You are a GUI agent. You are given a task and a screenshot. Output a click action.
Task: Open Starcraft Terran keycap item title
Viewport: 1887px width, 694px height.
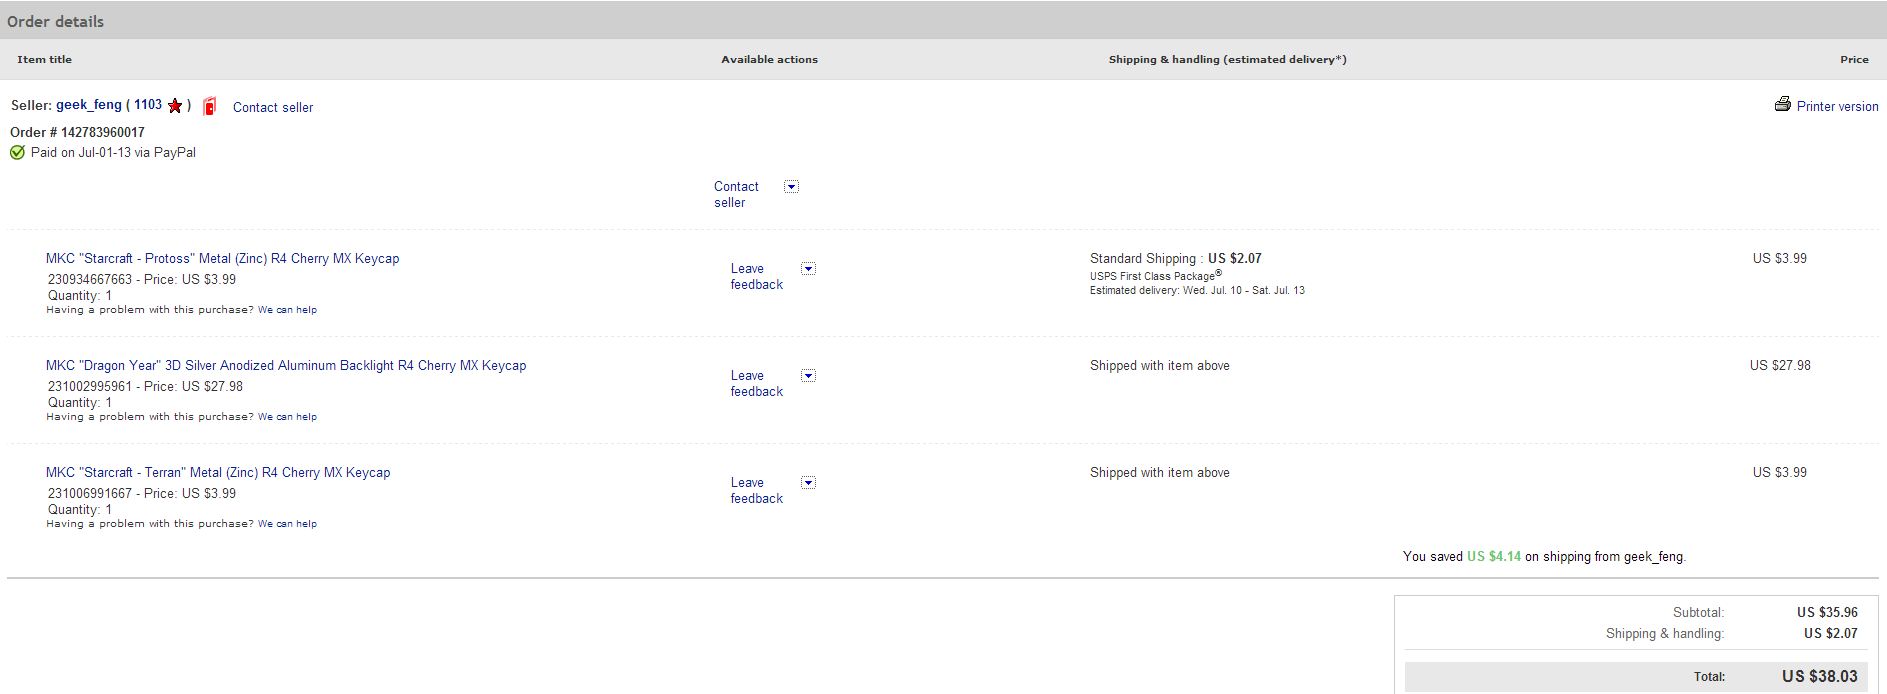click(218, 472)
